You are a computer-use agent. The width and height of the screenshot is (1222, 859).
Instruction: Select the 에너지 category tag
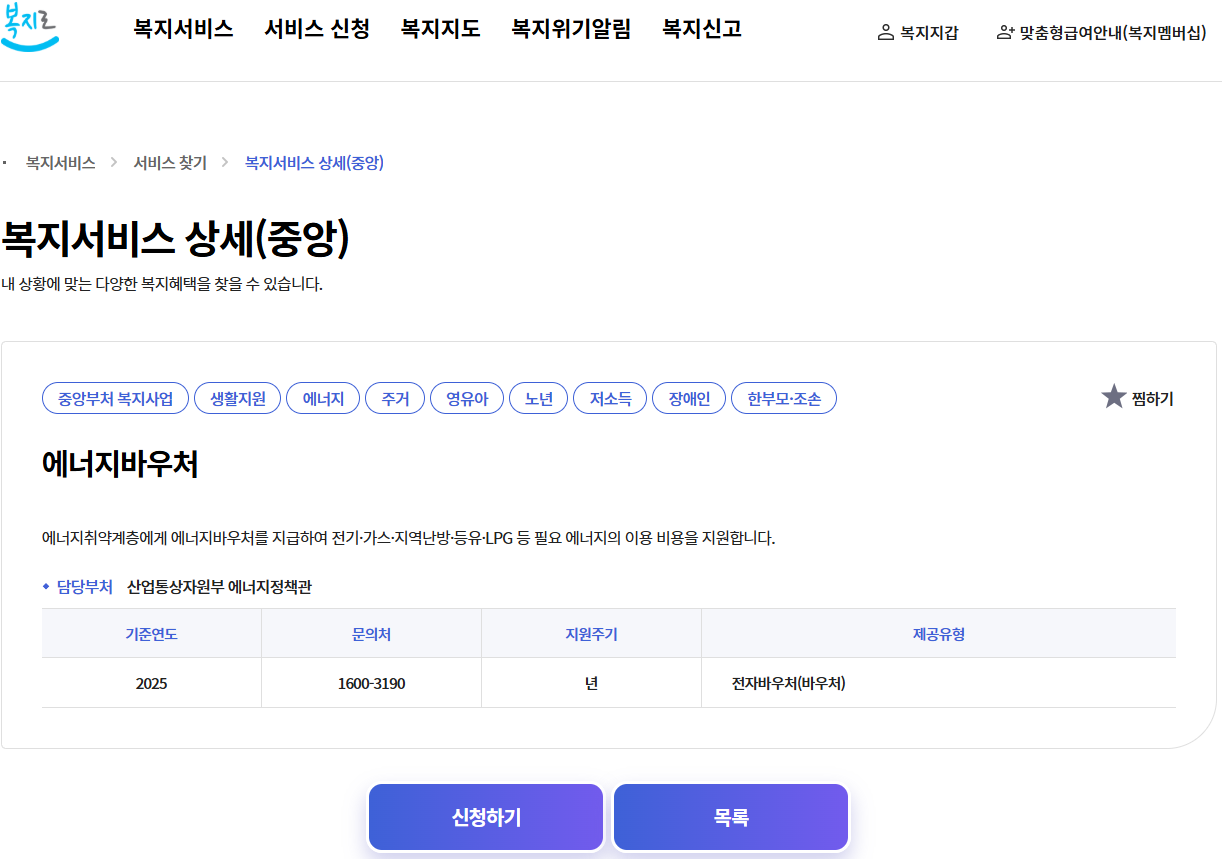(x=322, y=397)
